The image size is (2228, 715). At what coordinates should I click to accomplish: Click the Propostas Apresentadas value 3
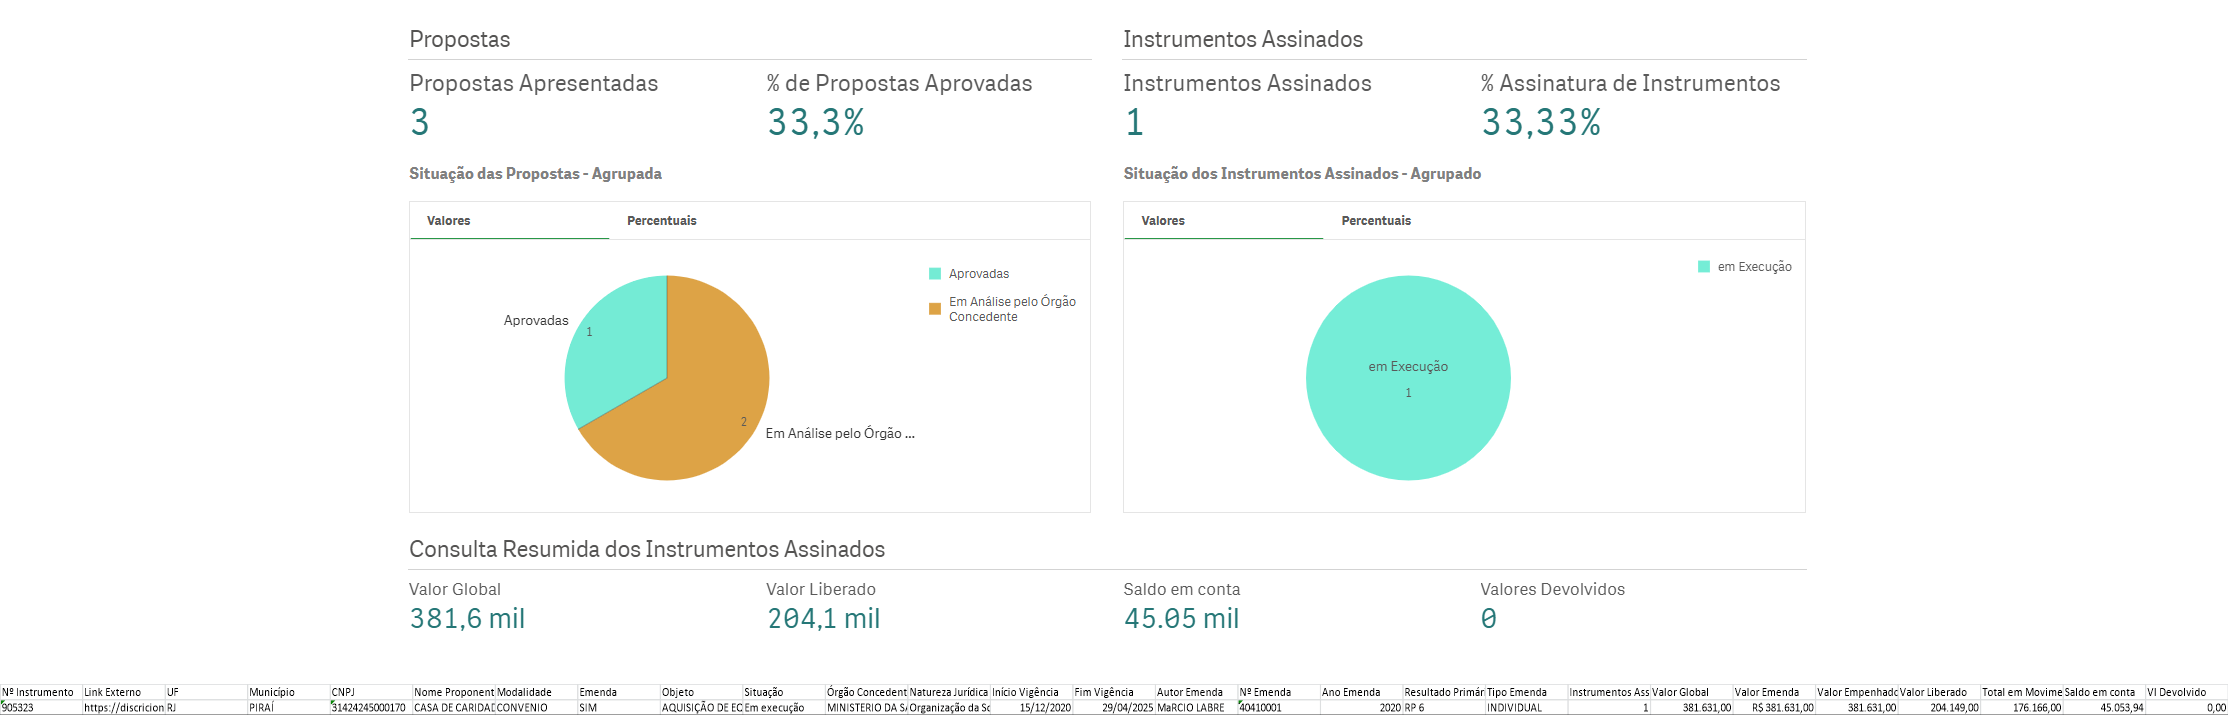(420, 122)
